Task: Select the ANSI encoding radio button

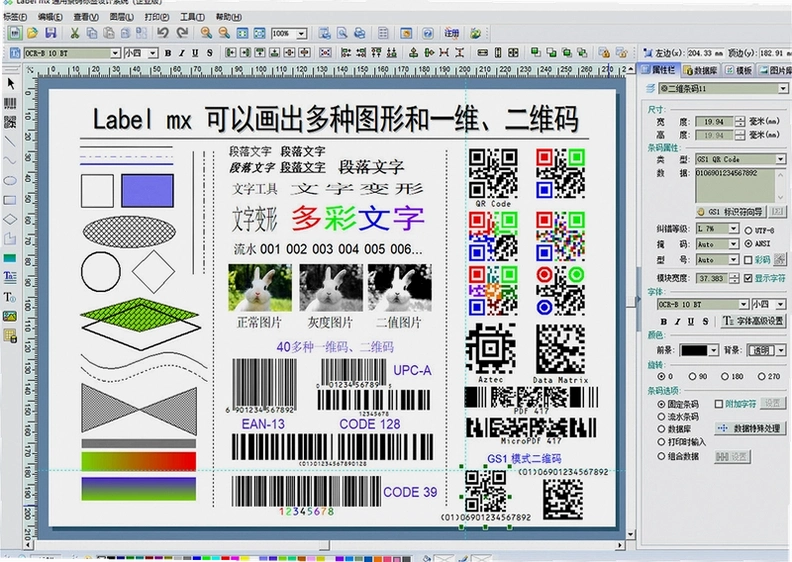Action: [749, 243]
